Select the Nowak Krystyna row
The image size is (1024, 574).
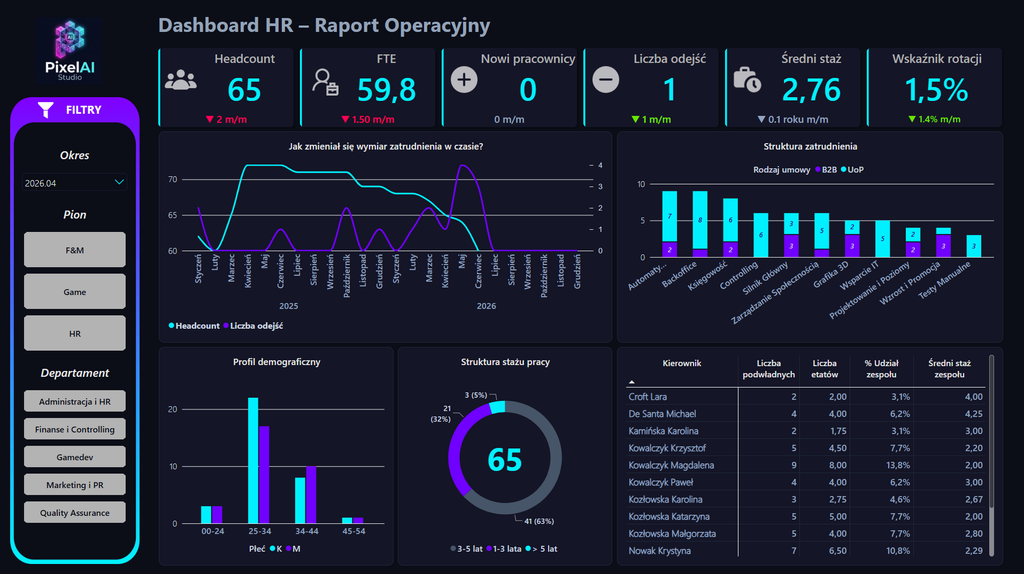[805, 550]
